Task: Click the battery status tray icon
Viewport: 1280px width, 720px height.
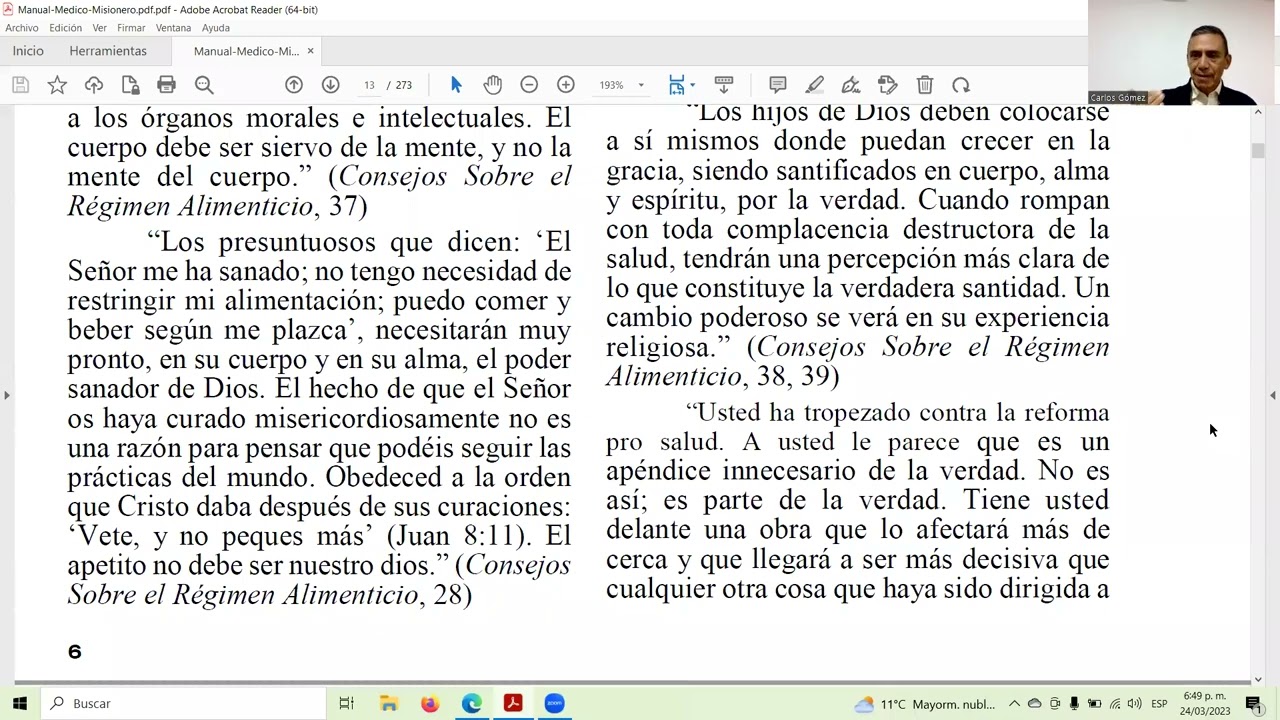Action: point(1094,704)
